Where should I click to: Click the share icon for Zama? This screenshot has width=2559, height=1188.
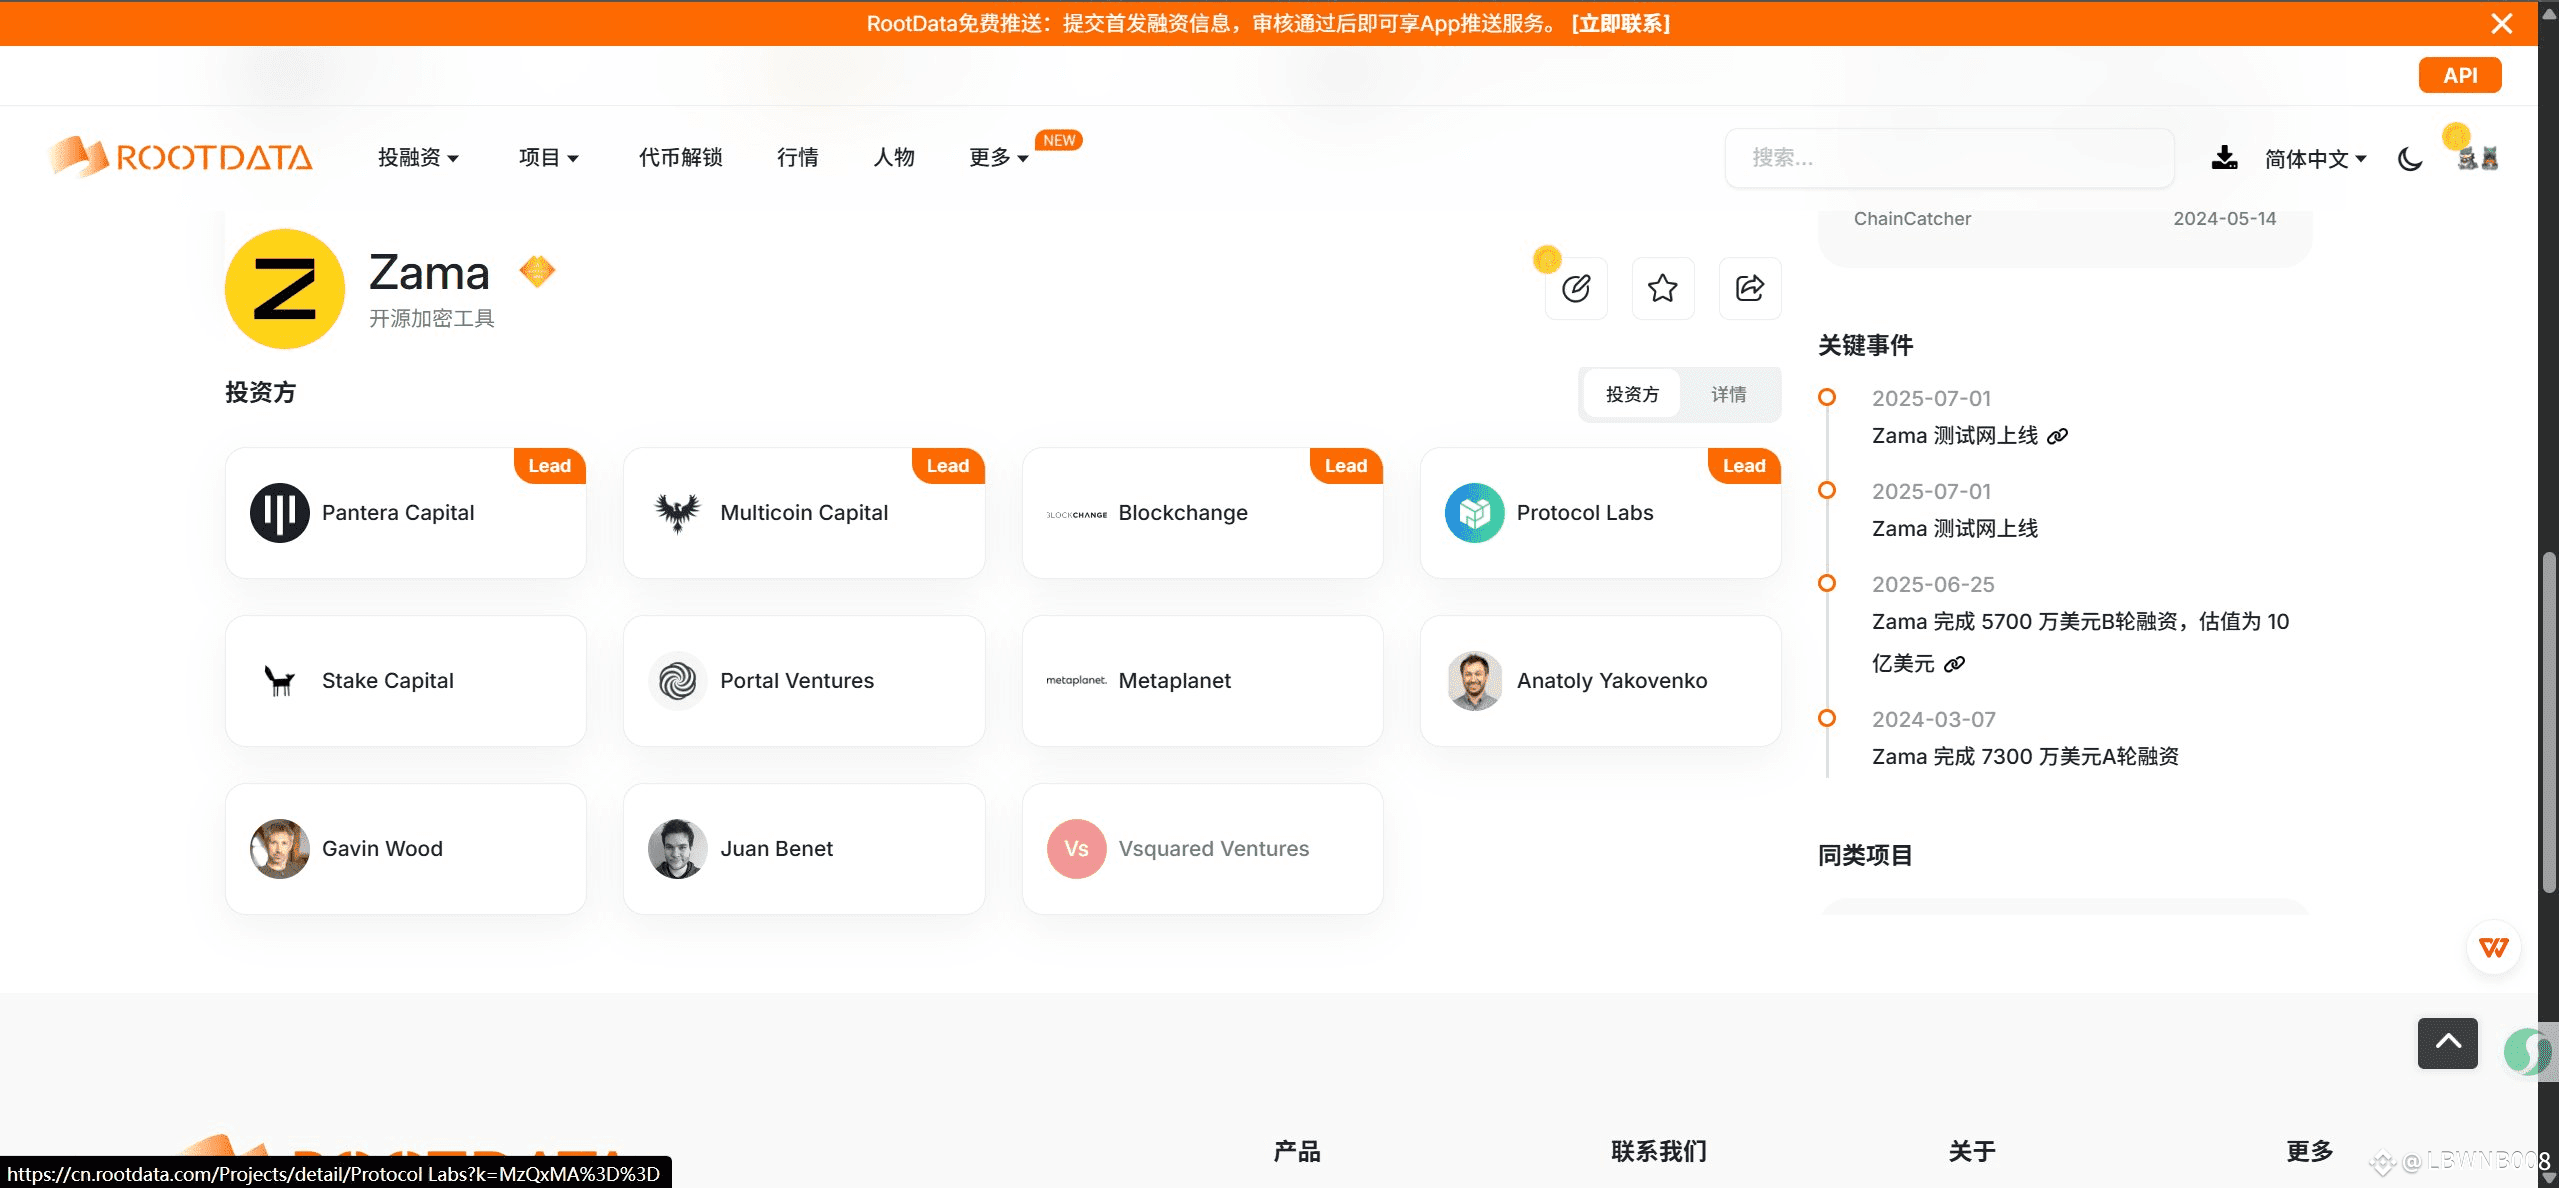(x=1749, y=289)
